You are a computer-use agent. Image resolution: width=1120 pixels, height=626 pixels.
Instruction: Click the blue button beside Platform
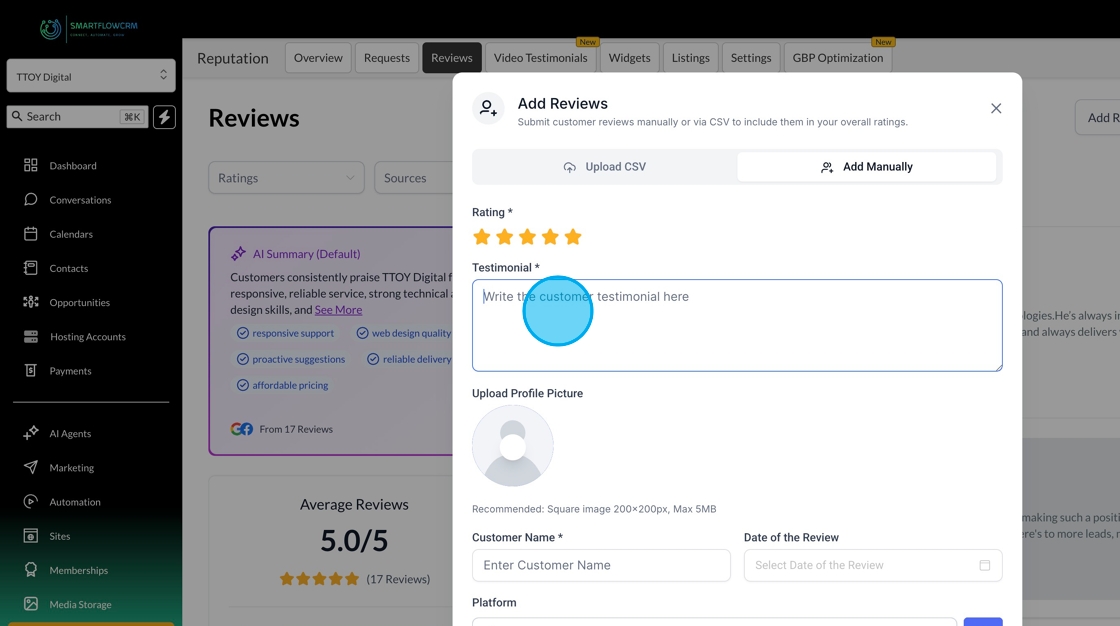[x=983, y=622]
